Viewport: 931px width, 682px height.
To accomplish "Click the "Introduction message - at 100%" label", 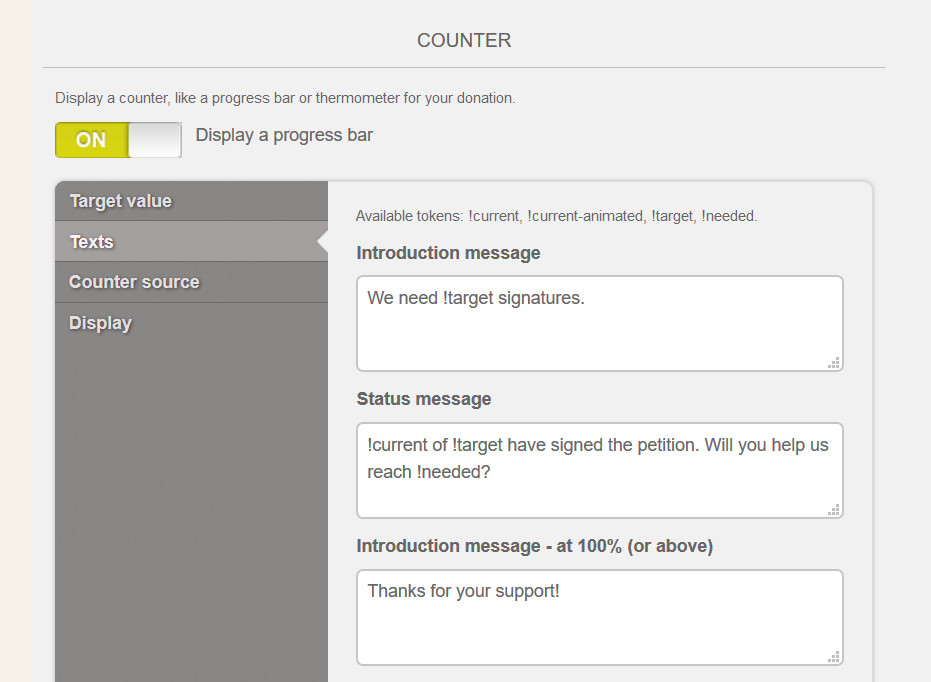I will click(x=534, y=546).
